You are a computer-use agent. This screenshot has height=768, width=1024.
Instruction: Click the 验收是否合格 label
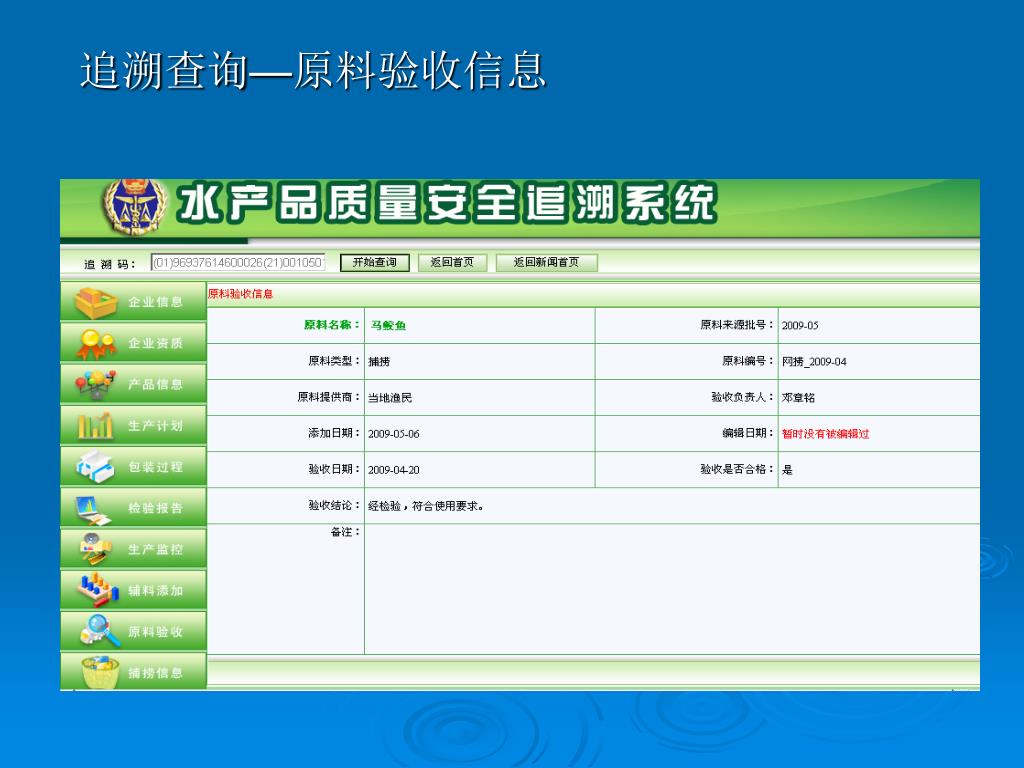737,469
